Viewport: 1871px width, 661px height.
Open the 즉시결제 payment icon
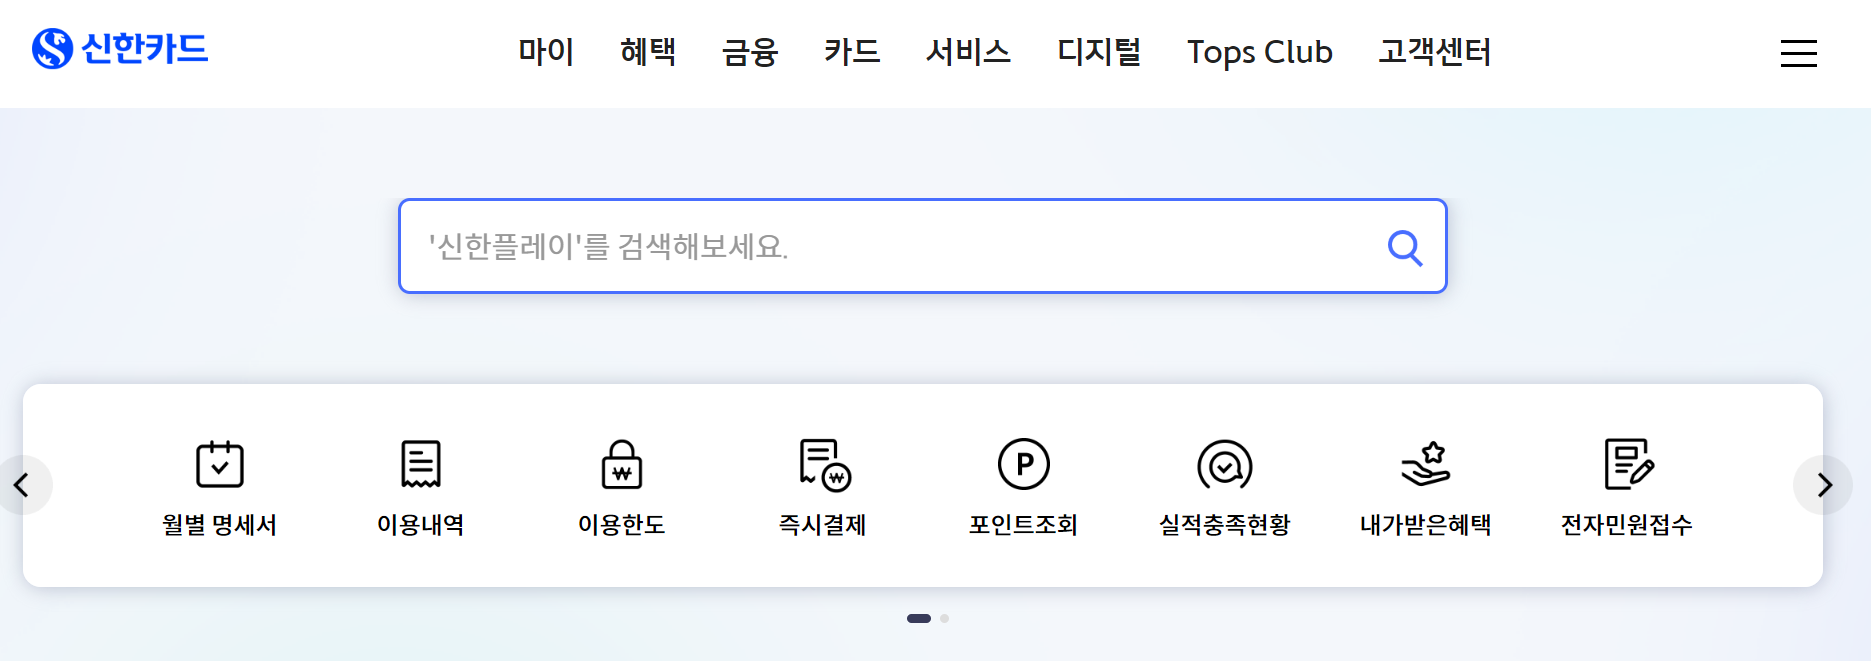coord(825,465)
